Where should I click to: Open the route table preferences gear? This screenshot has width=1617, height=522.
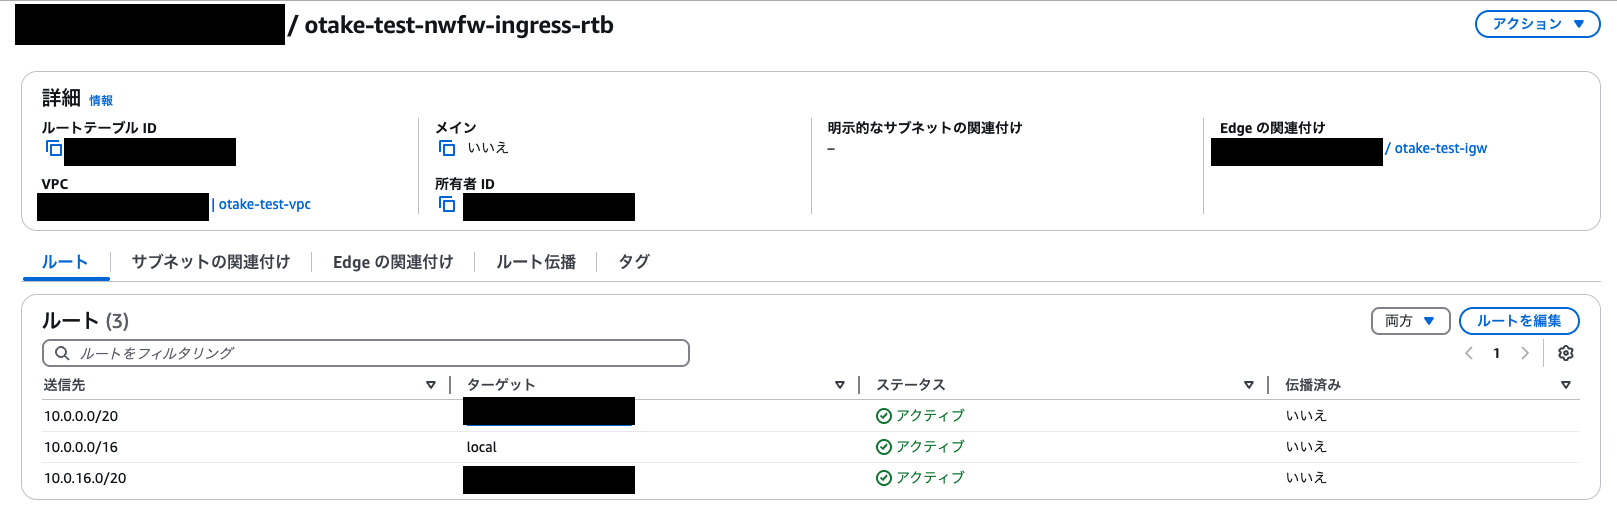coord(1566,353)
